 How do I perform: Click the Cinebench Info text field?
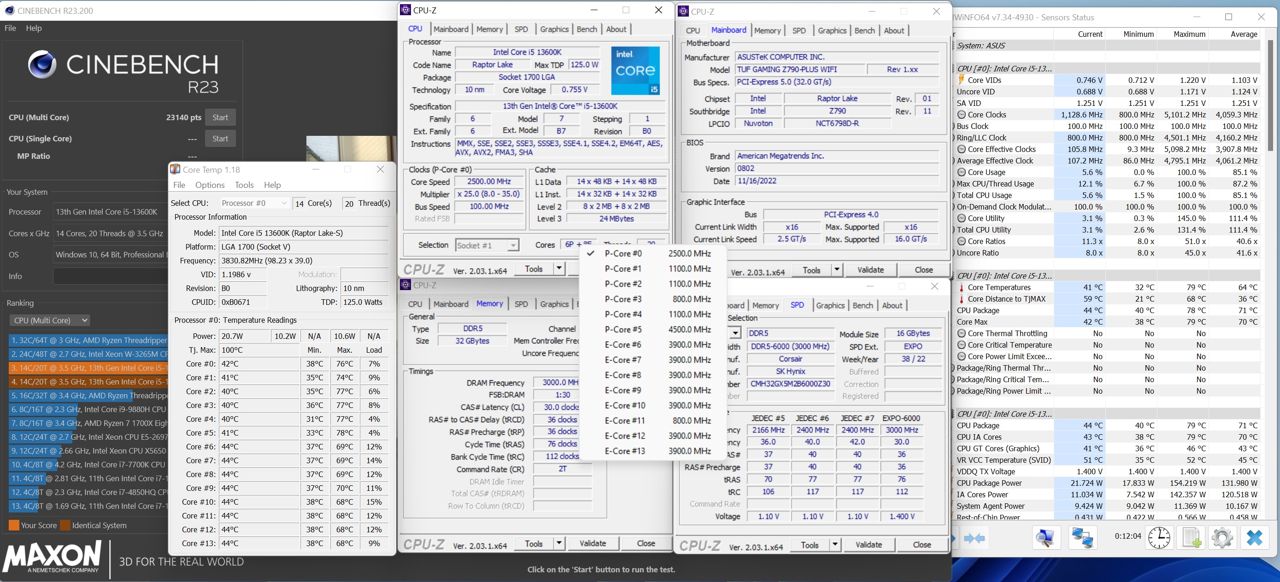tap(110, 276)
